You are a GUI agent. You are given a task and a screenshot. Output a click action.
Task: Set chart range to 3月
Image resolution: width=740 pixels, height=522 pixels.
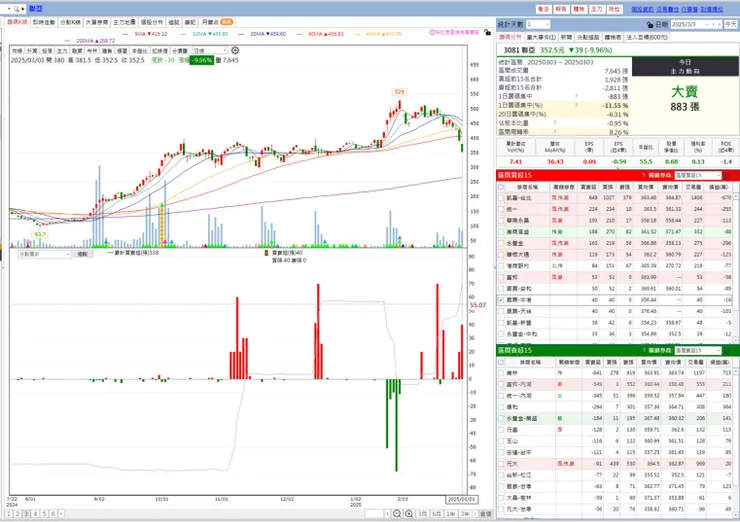pyautogui.click(x=422, y=514)
